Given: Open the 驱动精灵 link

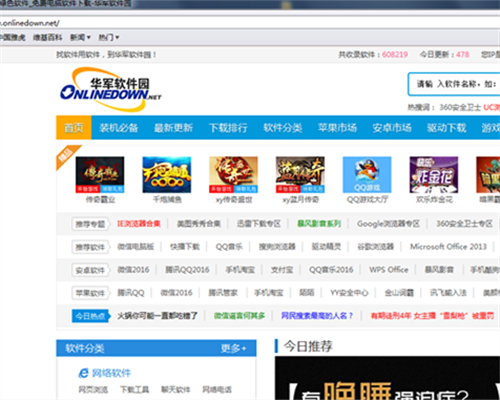Looking at the screenshot, I should (326, 247).
